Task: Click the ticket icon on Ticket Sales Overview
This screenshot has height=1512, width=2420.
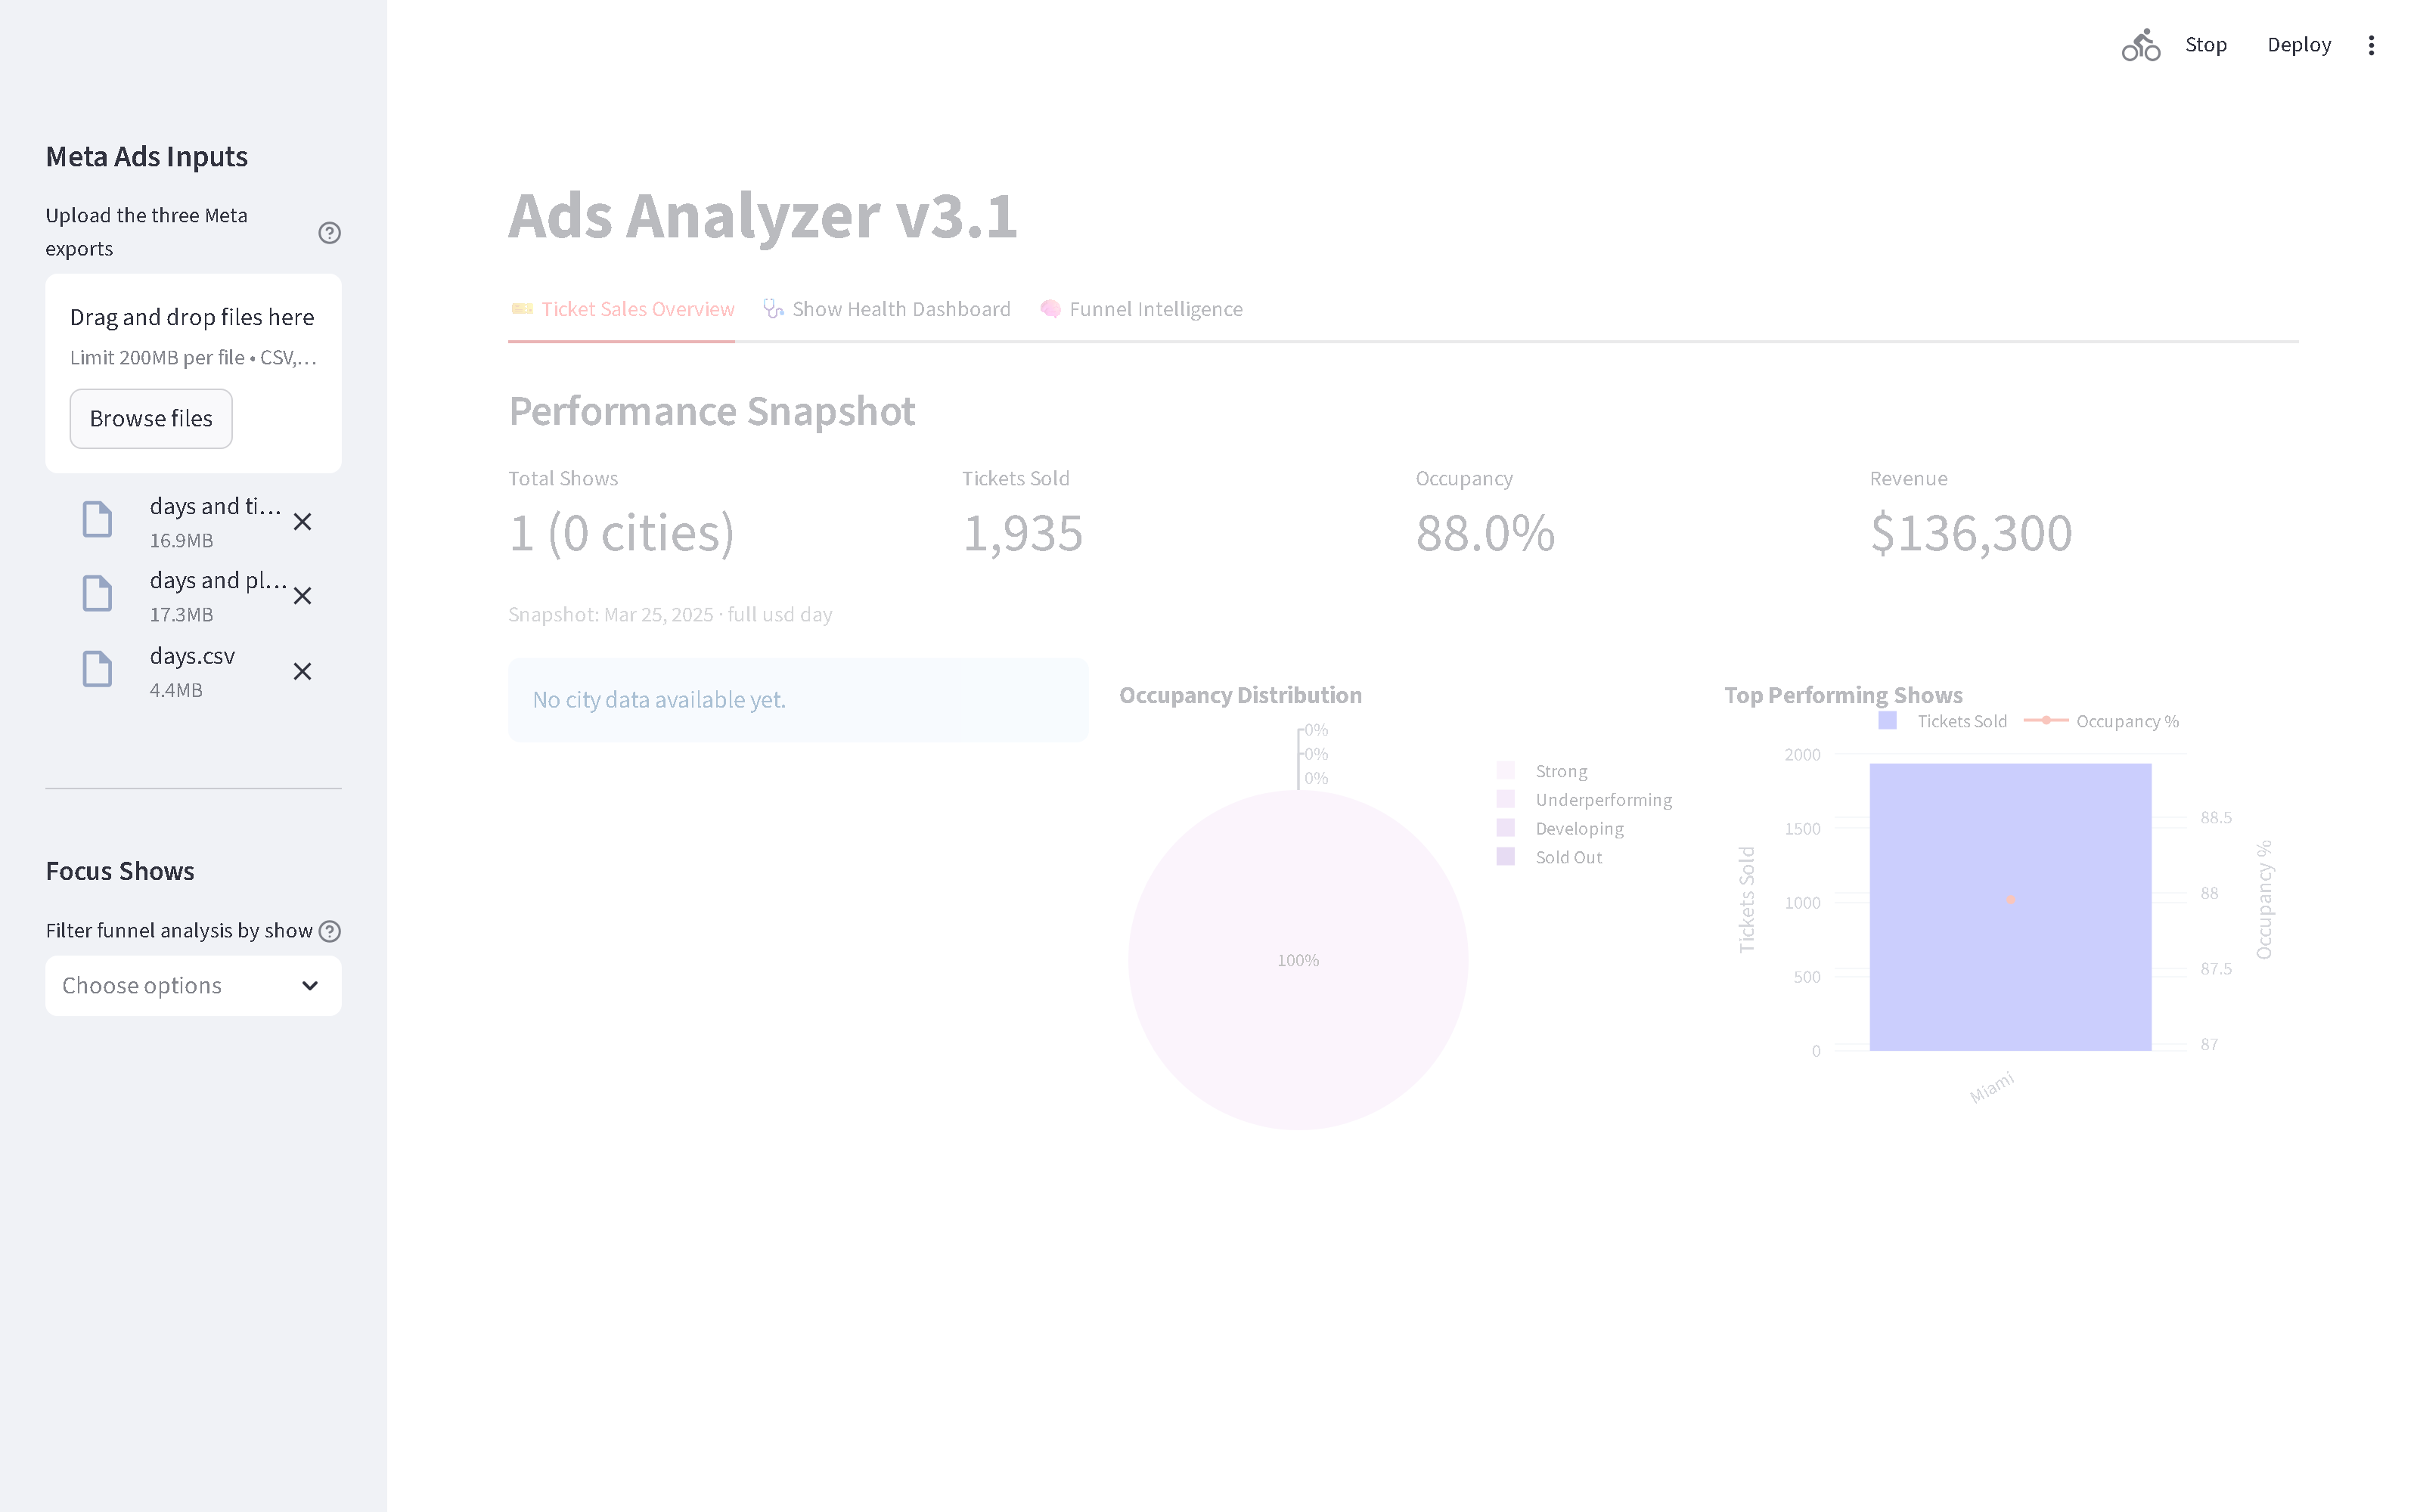Action: pos(521,309)
